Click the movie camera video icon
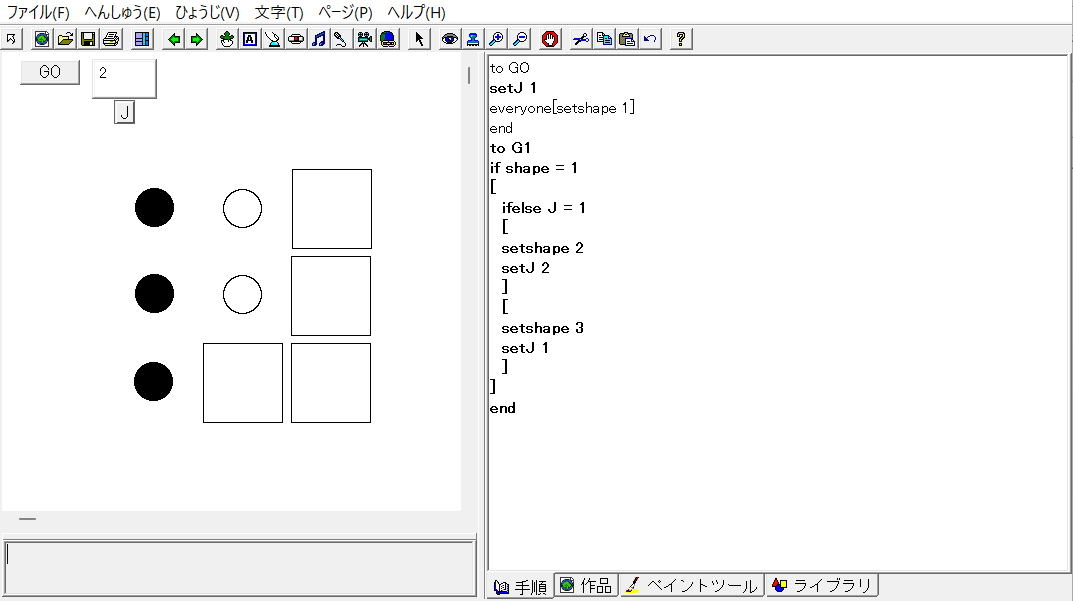Screen dimensions: 1073x601 coord(364,39)
